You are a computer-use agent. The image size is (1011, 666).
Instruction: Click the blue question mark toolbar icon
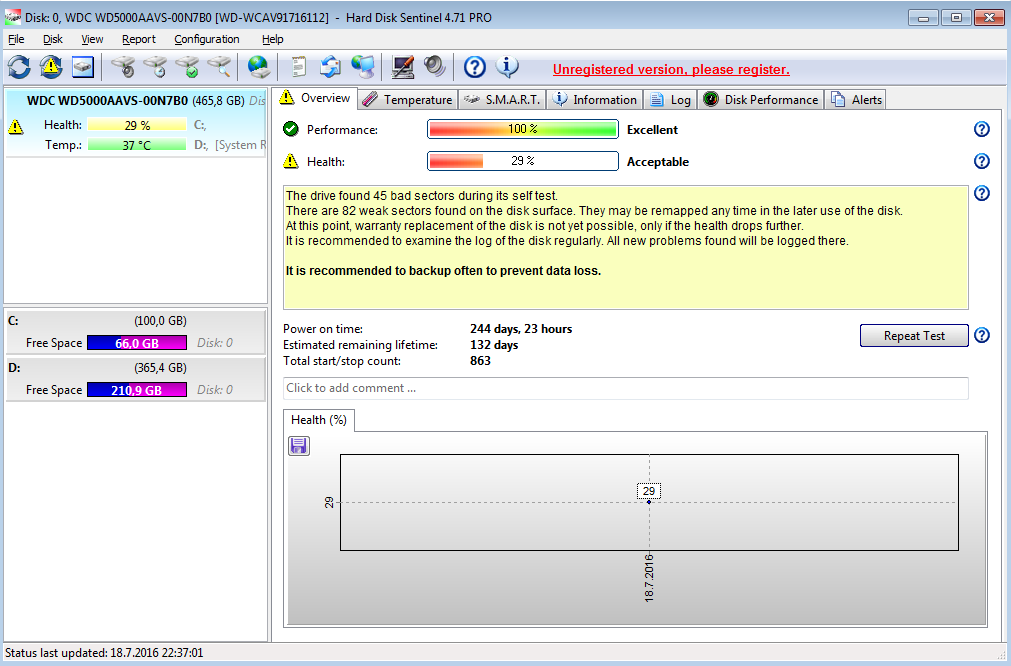point(475,66)
